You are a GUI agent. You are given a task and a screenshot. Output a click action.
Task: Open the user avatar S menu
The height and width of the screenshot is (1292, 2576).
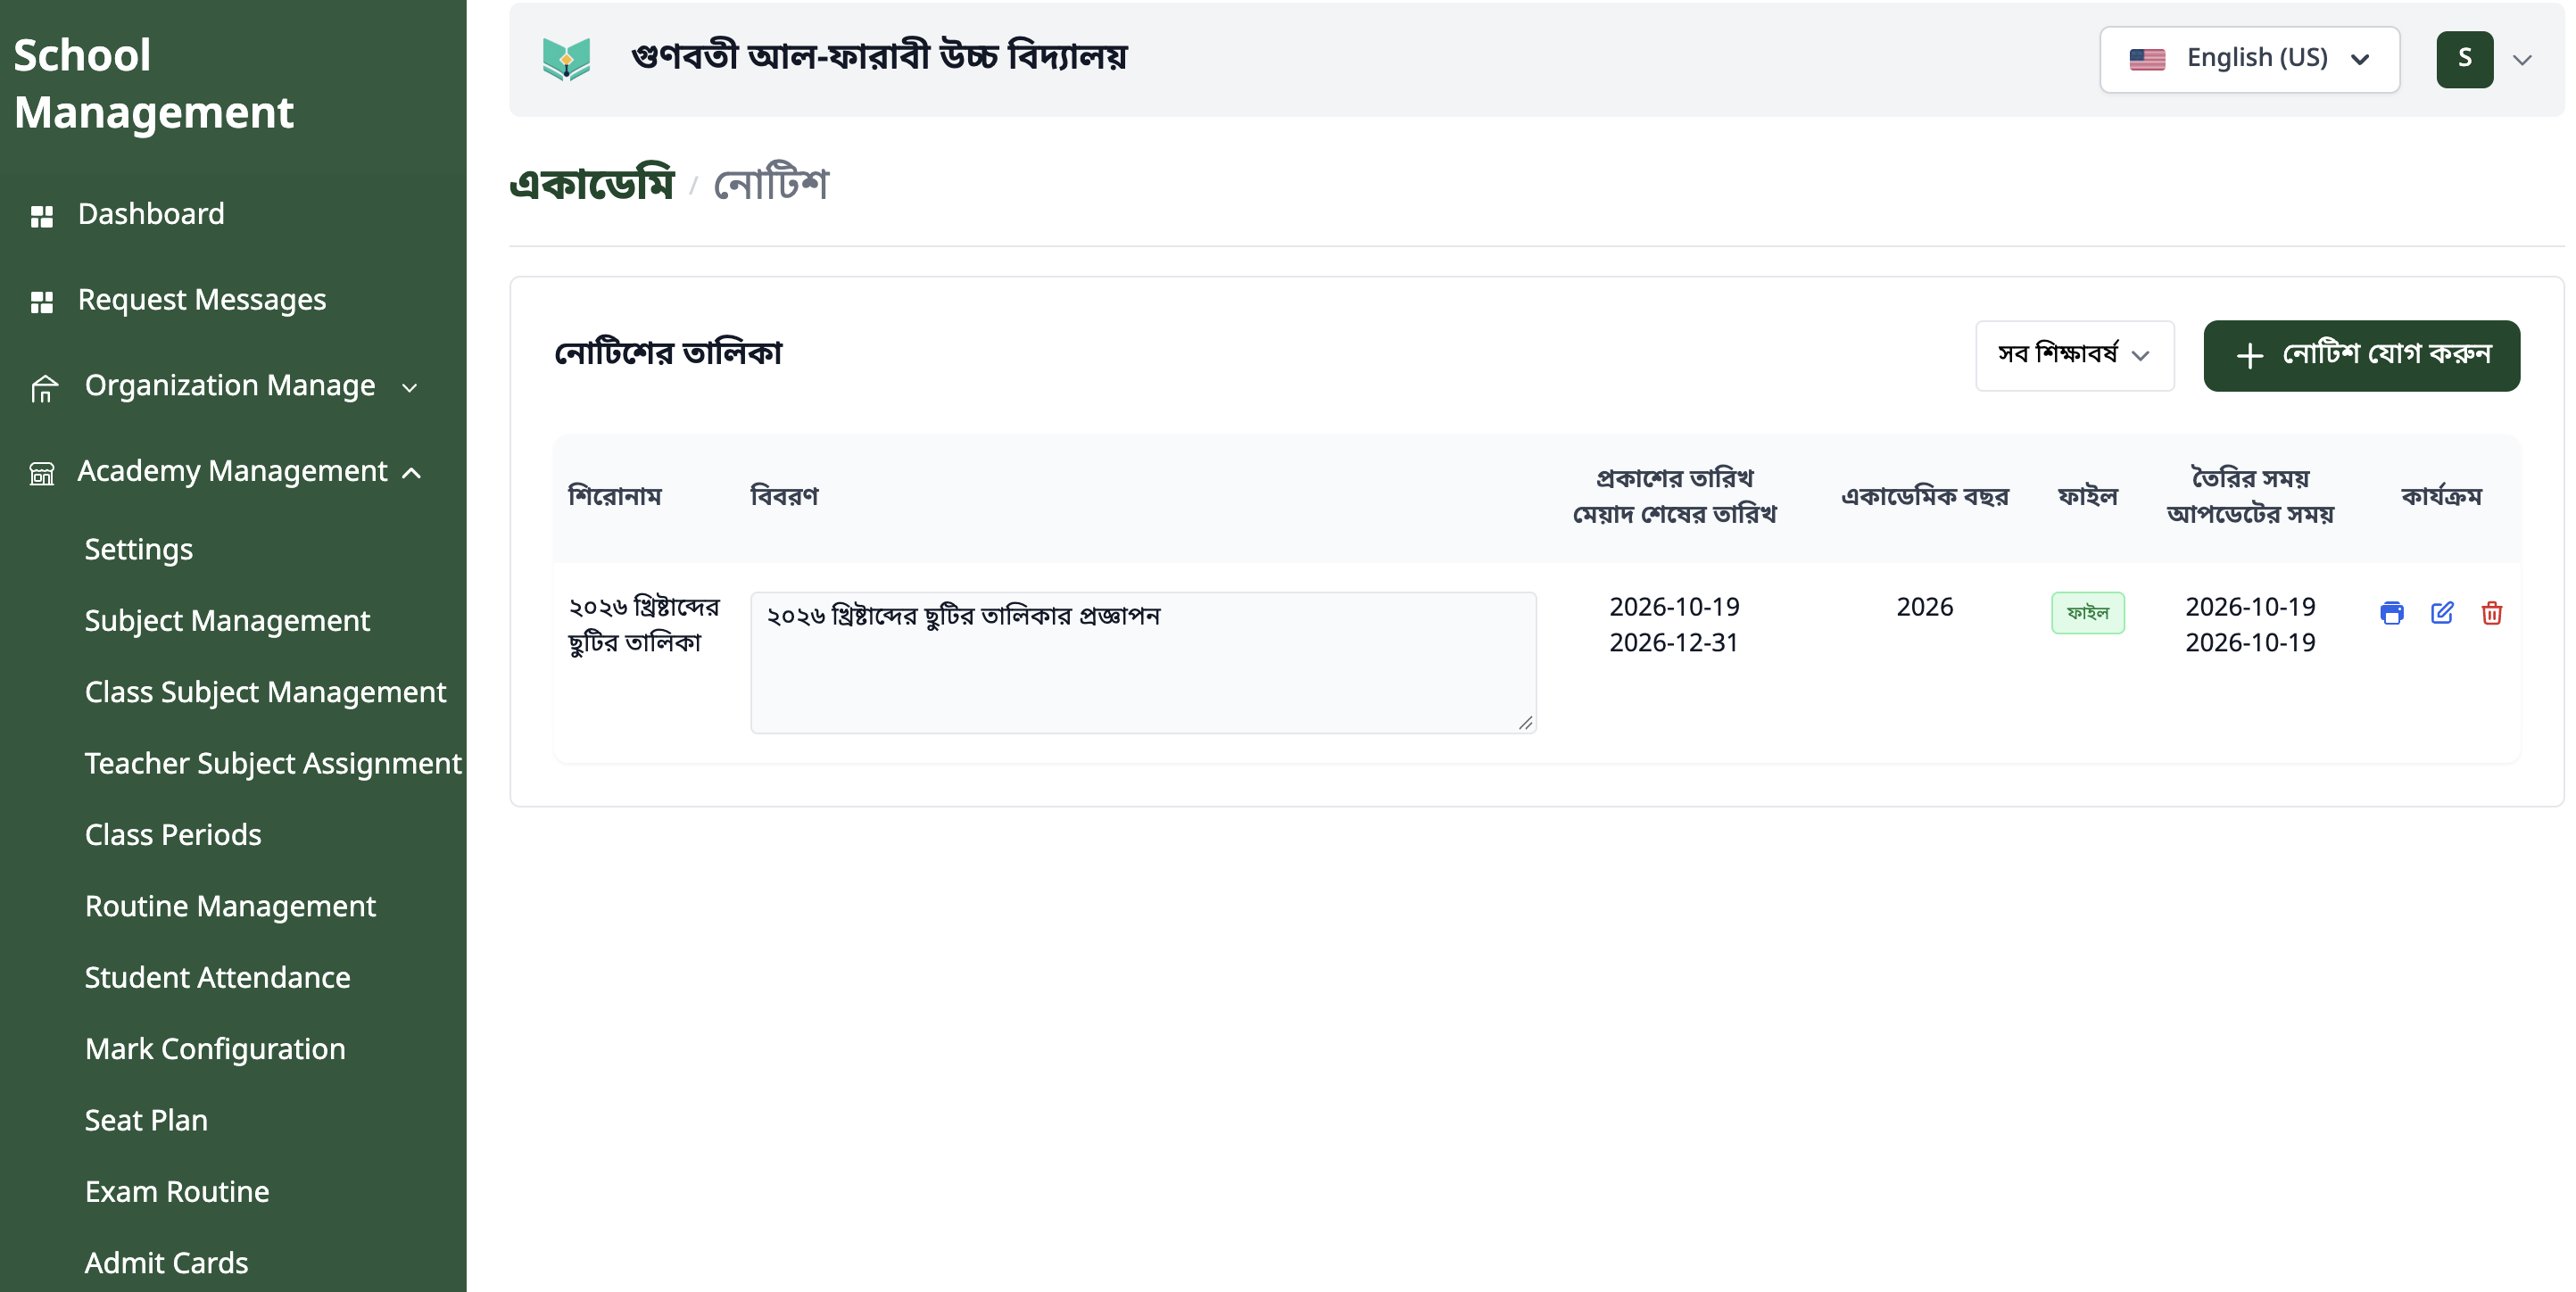click(2464, 59)
